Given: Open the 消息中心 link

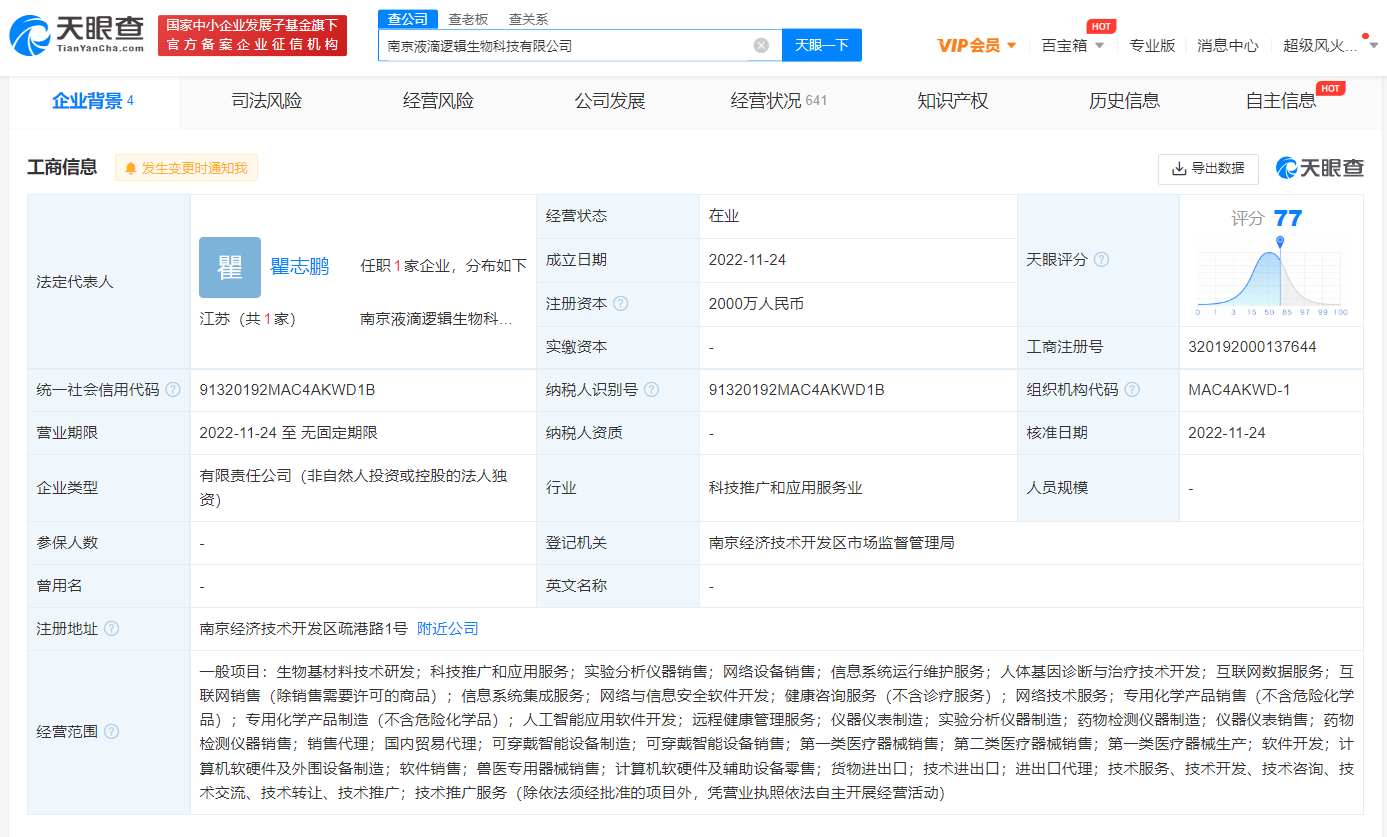Looking at the screenshot, I should 1227,45.
